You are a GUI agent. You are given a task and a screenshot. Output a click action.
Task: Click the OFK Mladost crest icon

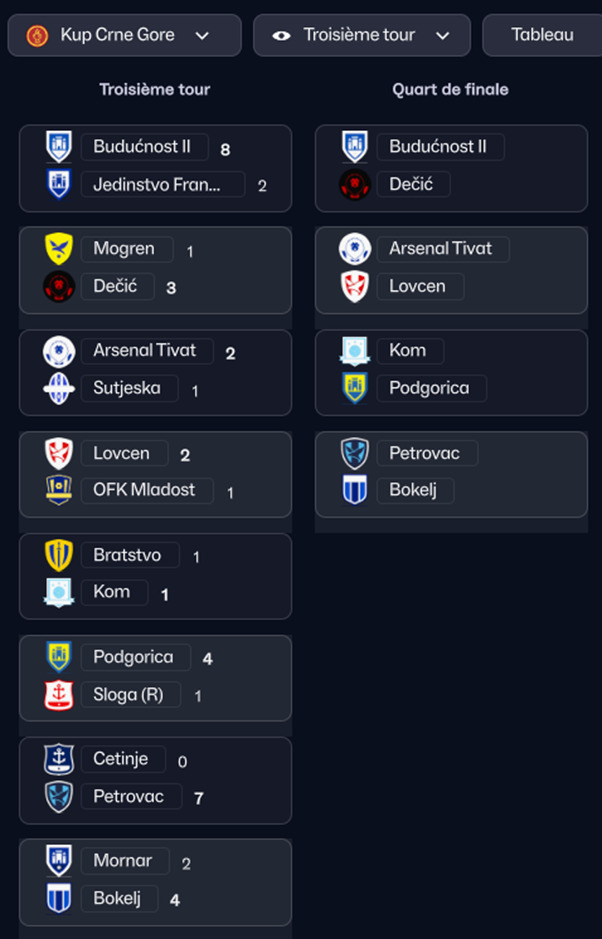tap(59, 490)
